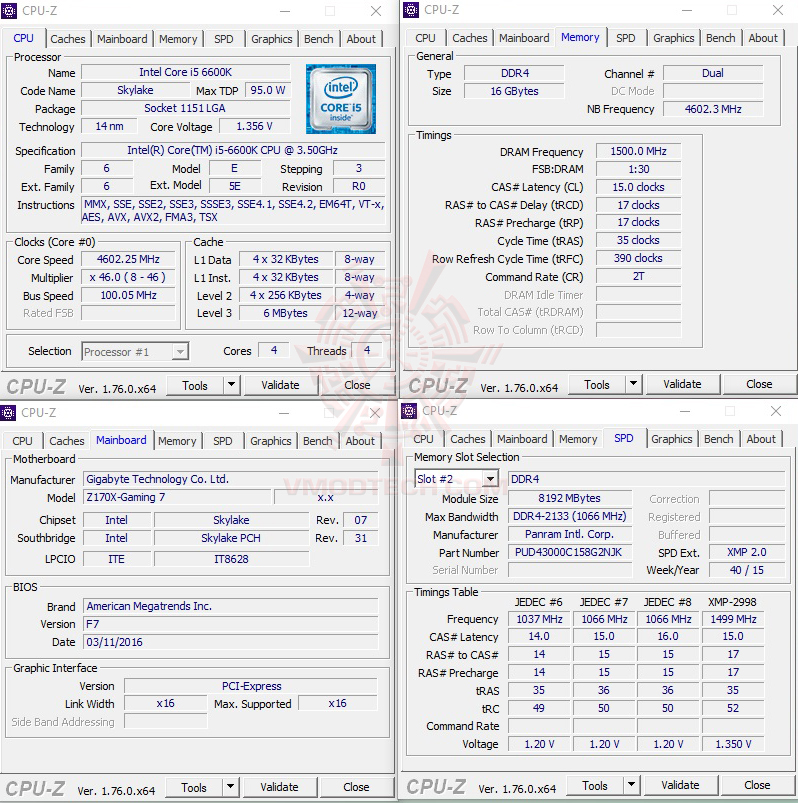Select SPD tab in CPU window

coord(223,39)
